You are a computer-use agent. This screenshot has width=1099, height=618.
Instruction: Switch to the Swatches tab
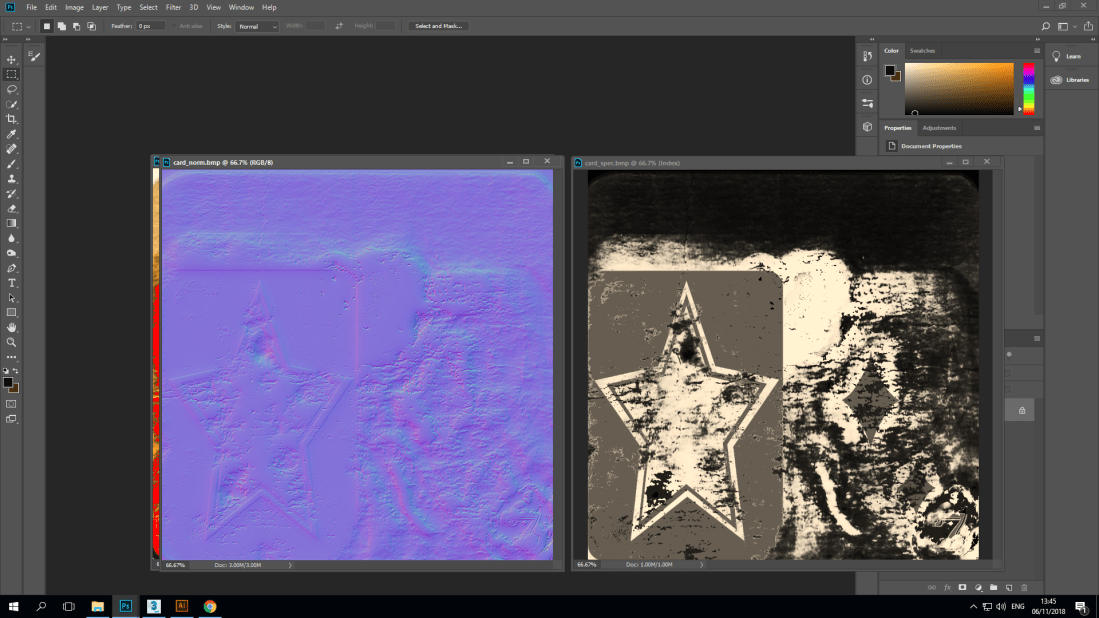pos(921,50)
